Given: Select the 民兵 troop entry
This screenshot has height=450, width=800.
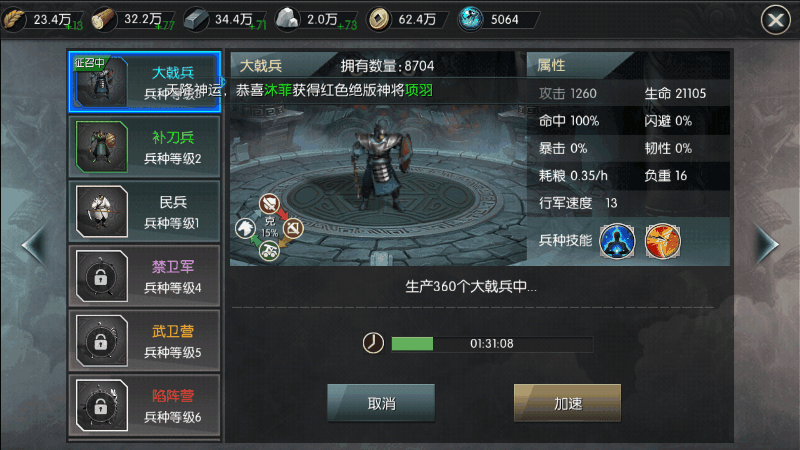Looking at the screenshot, I should coord(145,211).
